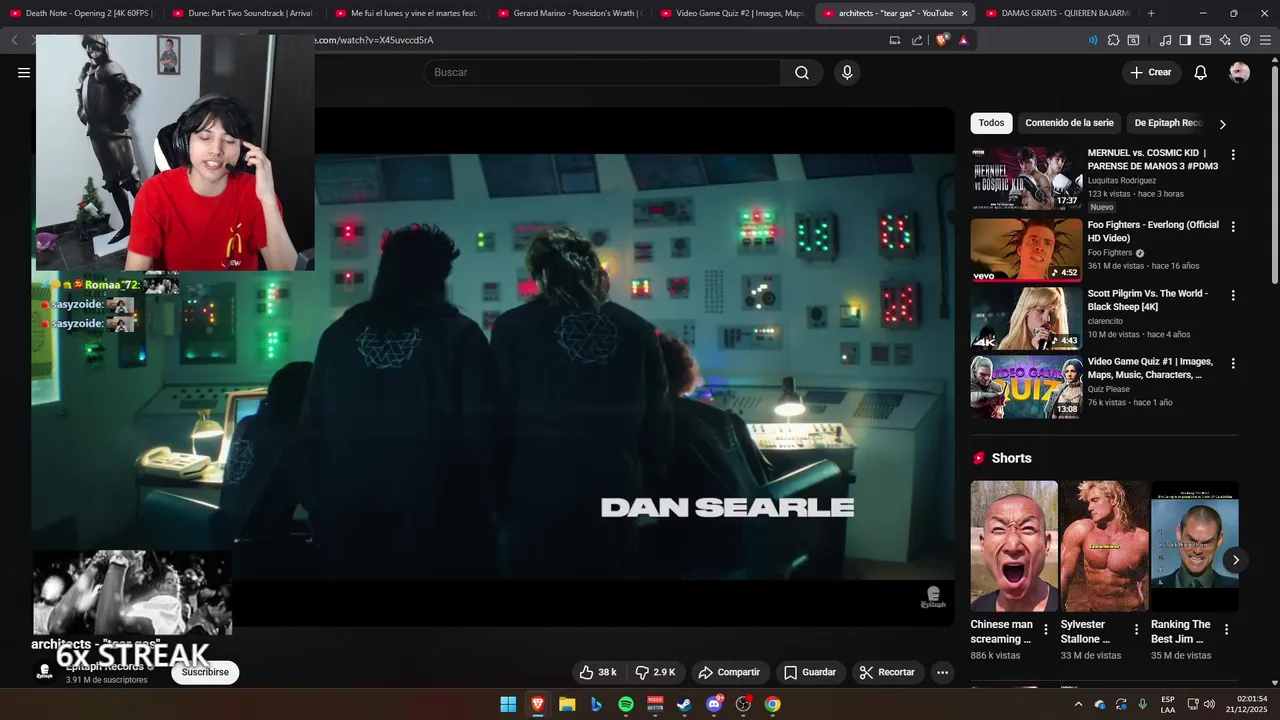This screenshot has height=720, width=1280.
Task: Open Steam from the taskbar
Action: coord(684,704)
